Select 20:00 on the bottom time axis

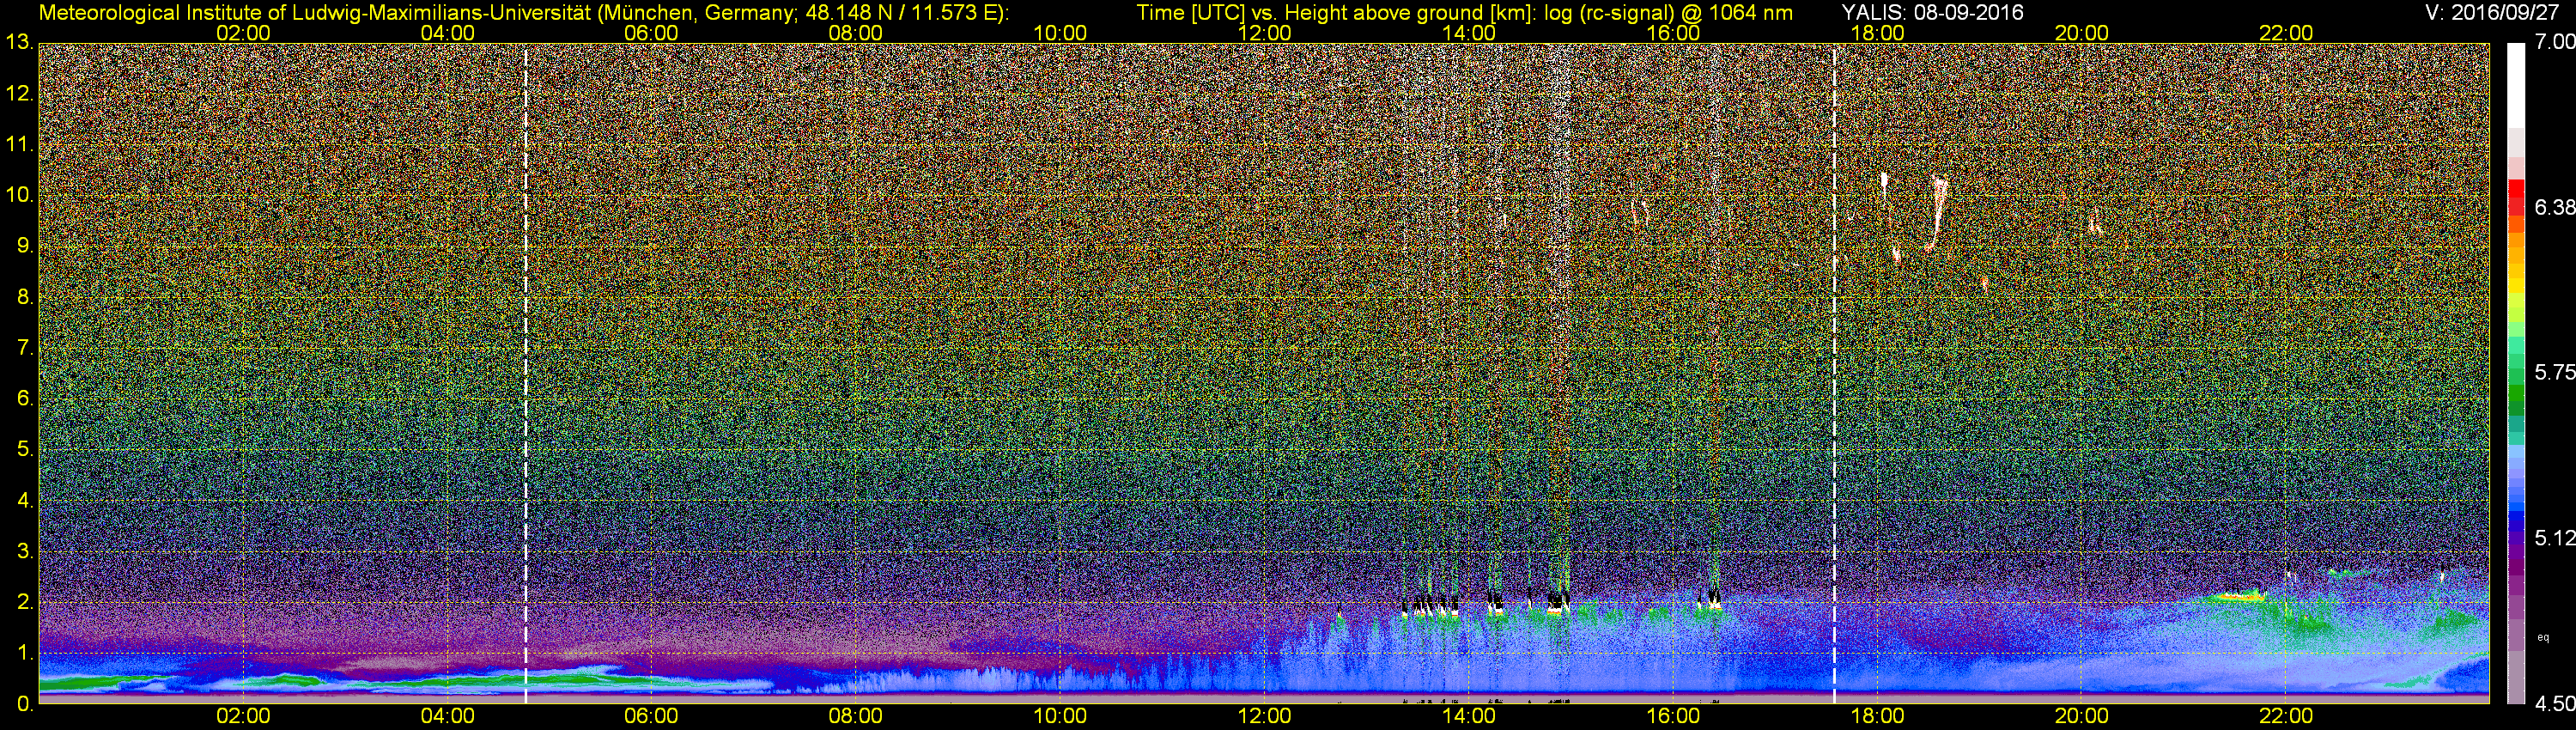pyautogui.click(x=2081, y=716)
